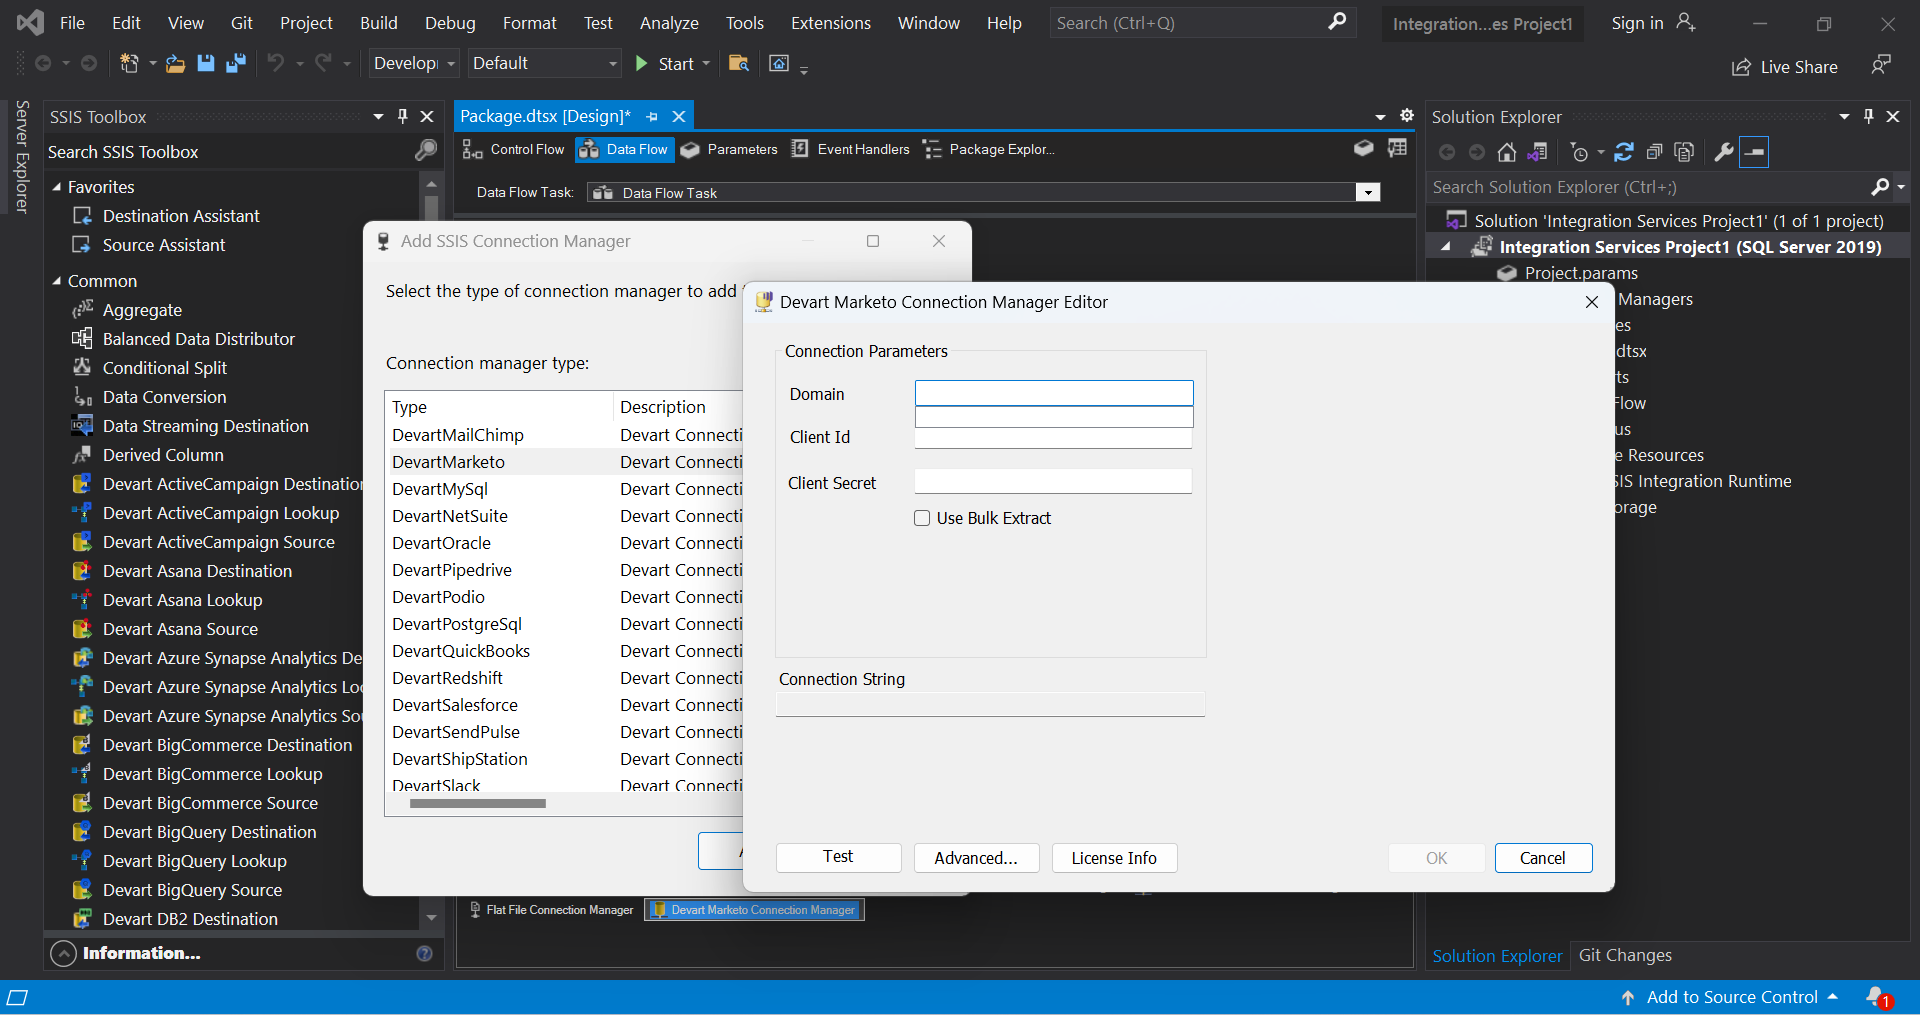Click the New Project toolbar icon
The image size is (1920, 1015).
click(x=129, y=64)
